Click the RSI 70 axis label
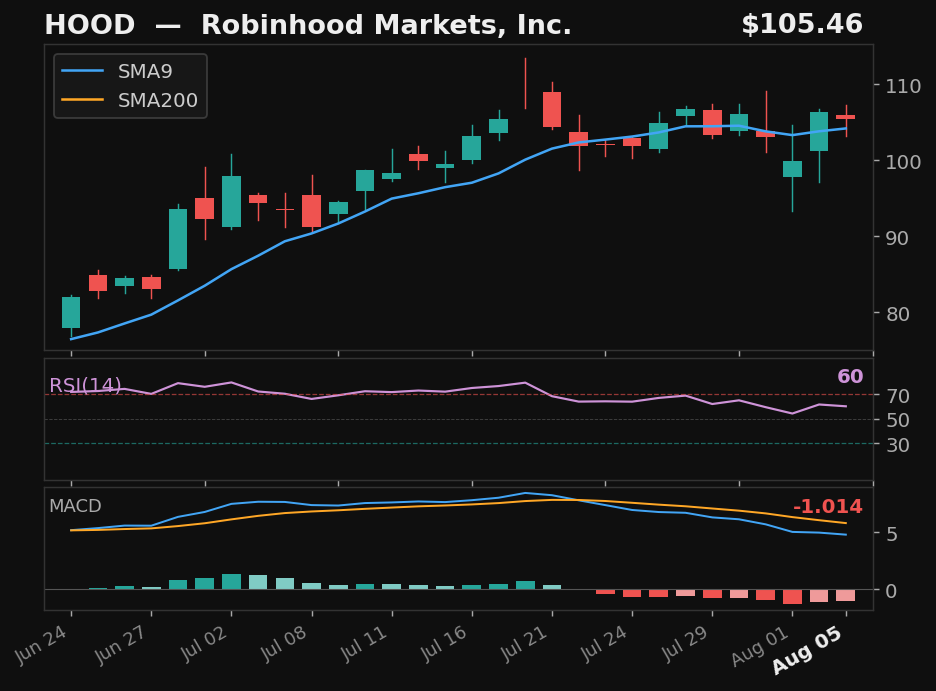The image size is (936, 691). [x=897, y=396]
